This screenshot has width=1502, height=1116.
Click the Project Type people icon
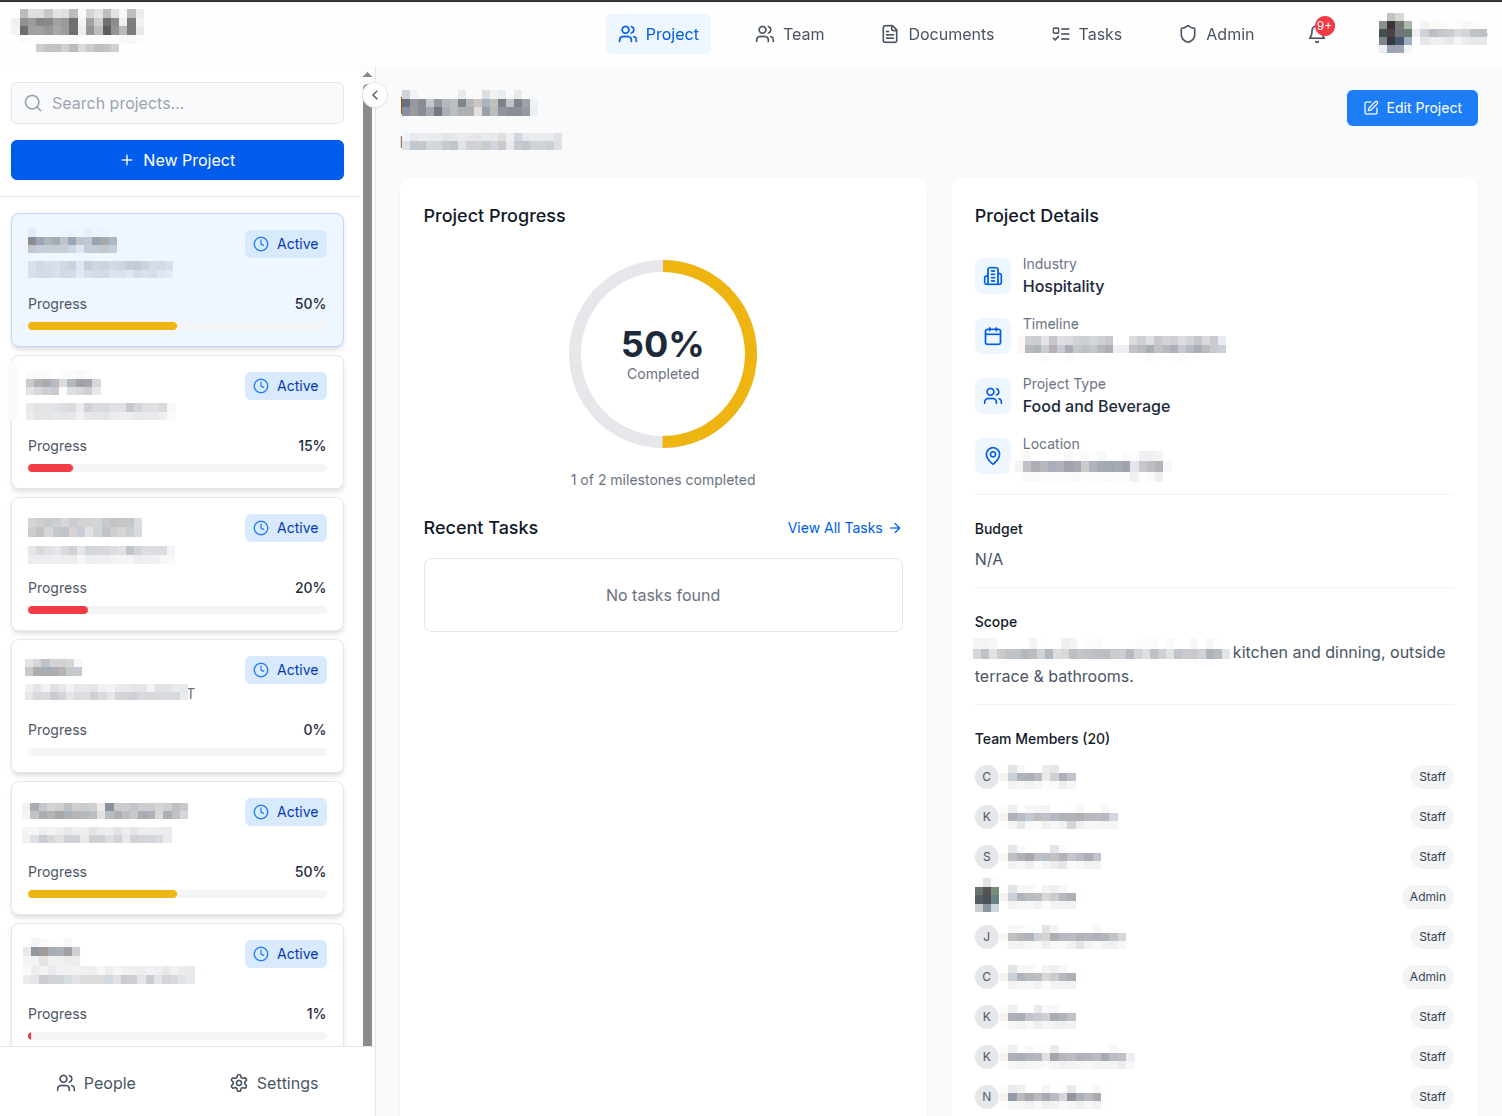tap(992, 396)
